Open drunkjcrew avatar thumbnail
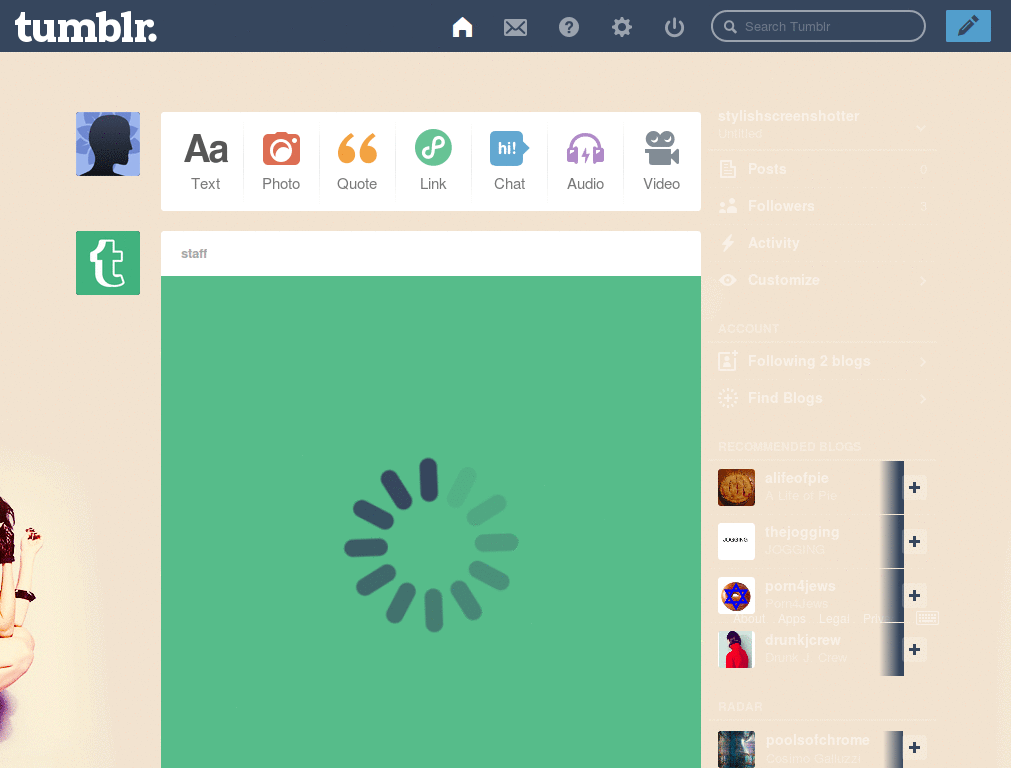 [736, 649]
